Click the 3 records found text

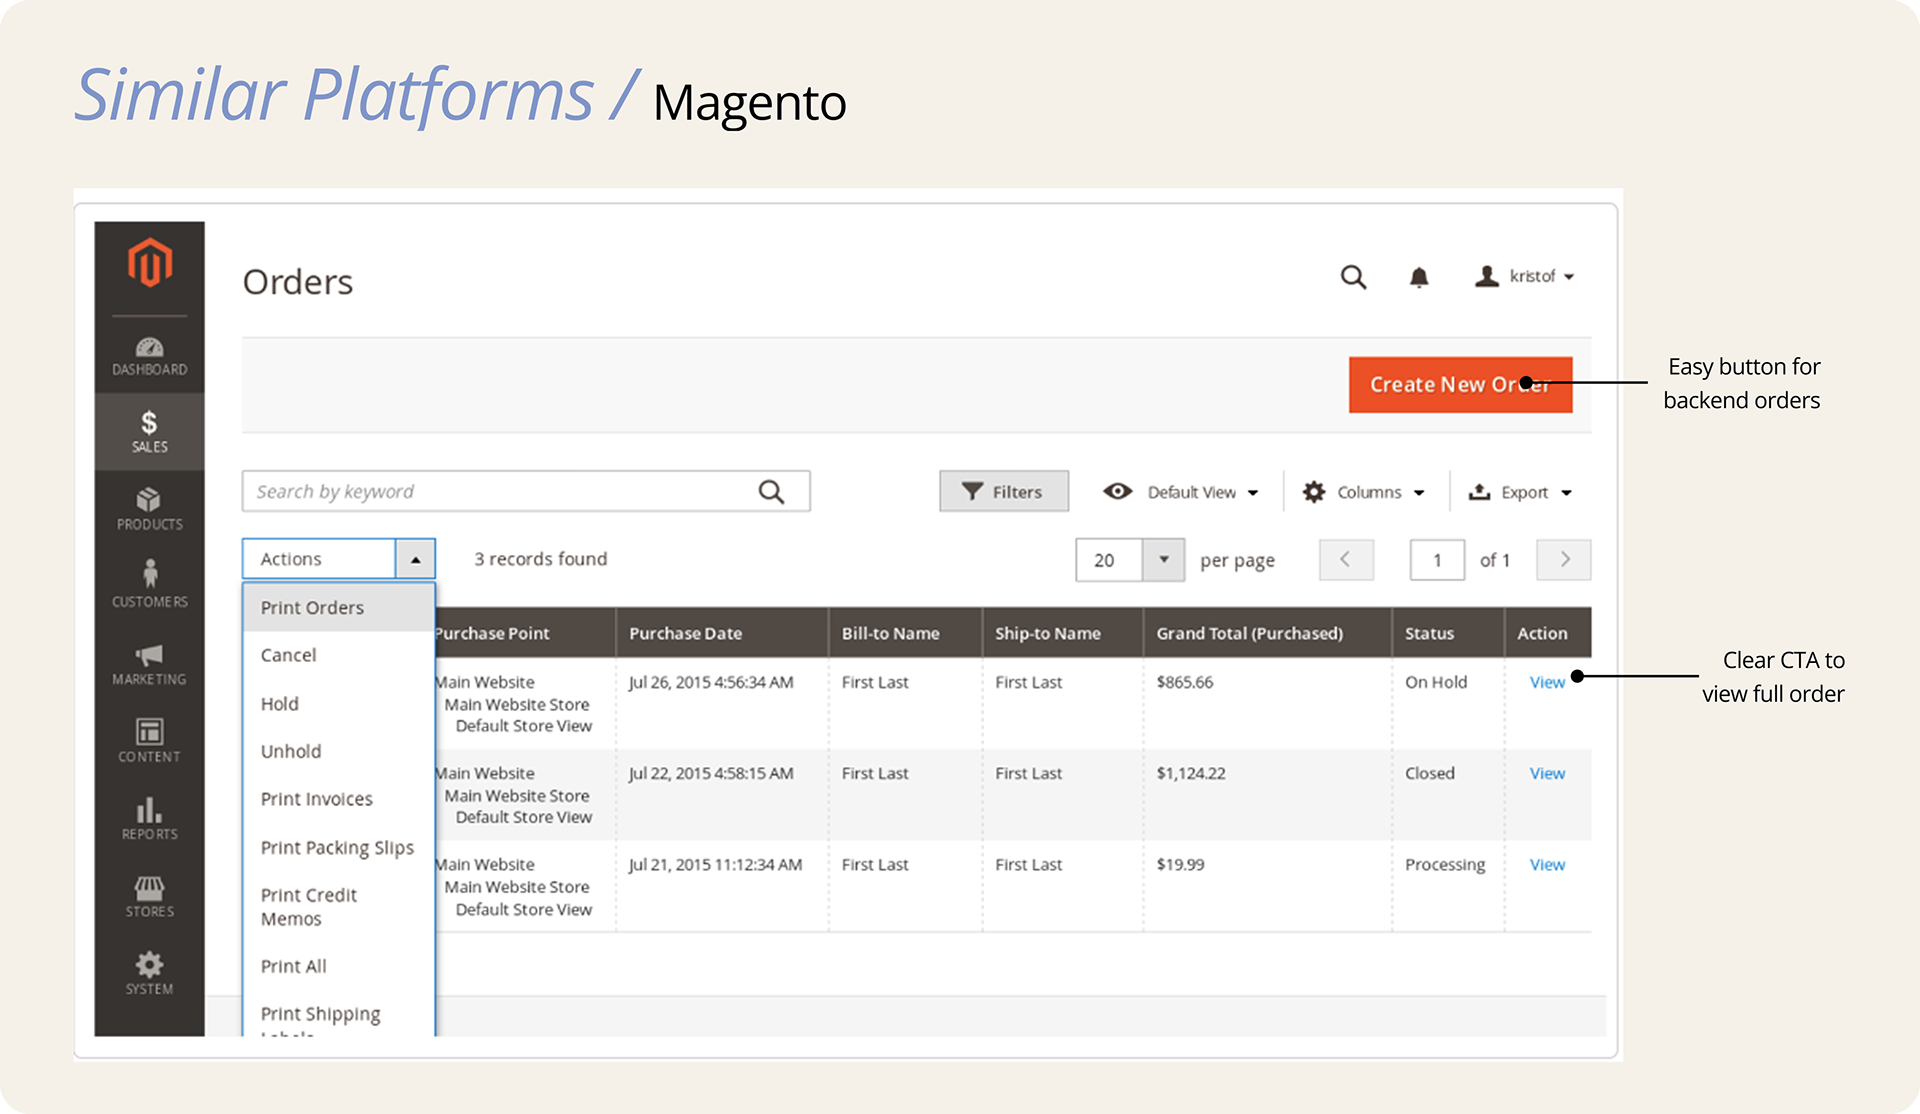(540, 559)
